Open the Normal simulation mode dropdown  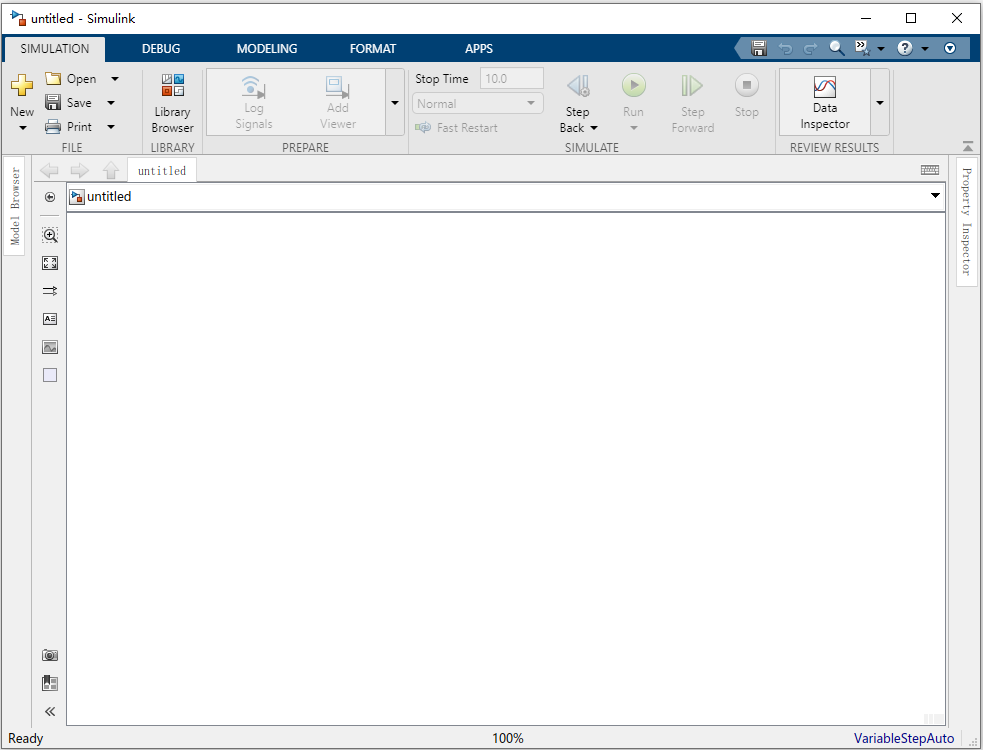point(478,103)
